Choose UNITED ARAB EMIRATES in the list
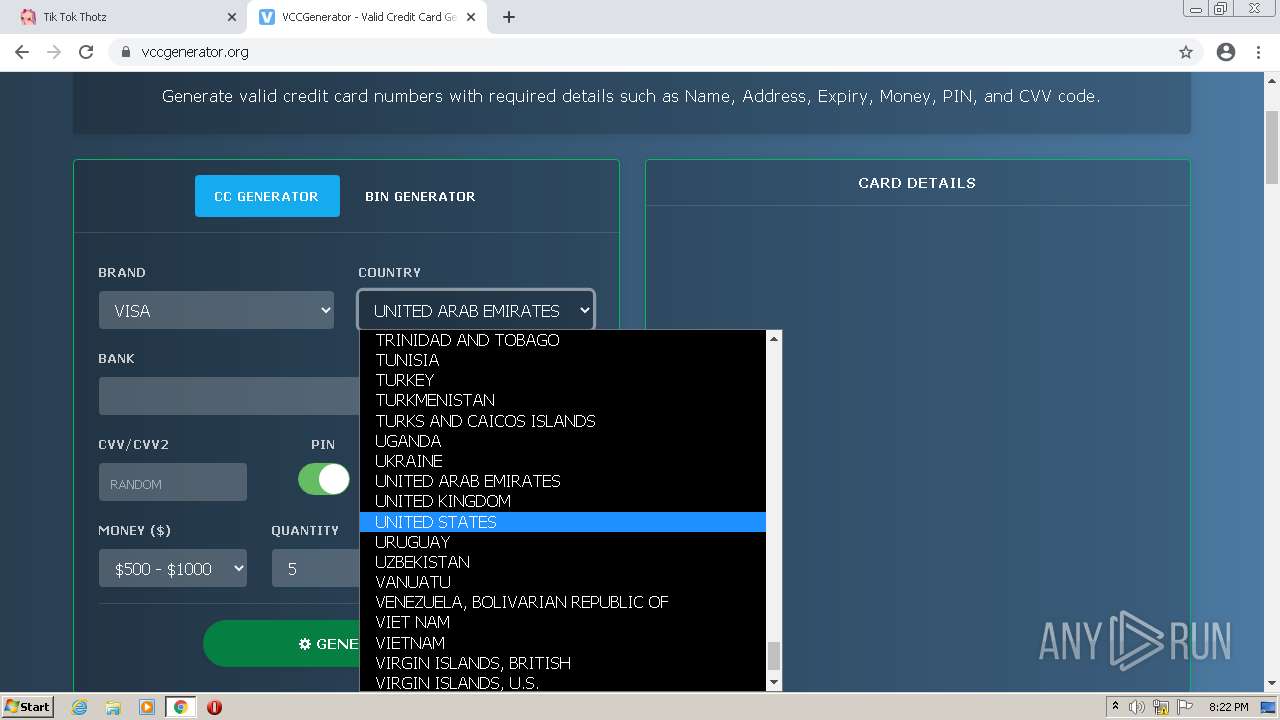Screen dimensions: 1280x720 pyautogui.click(x=563, y=481)
